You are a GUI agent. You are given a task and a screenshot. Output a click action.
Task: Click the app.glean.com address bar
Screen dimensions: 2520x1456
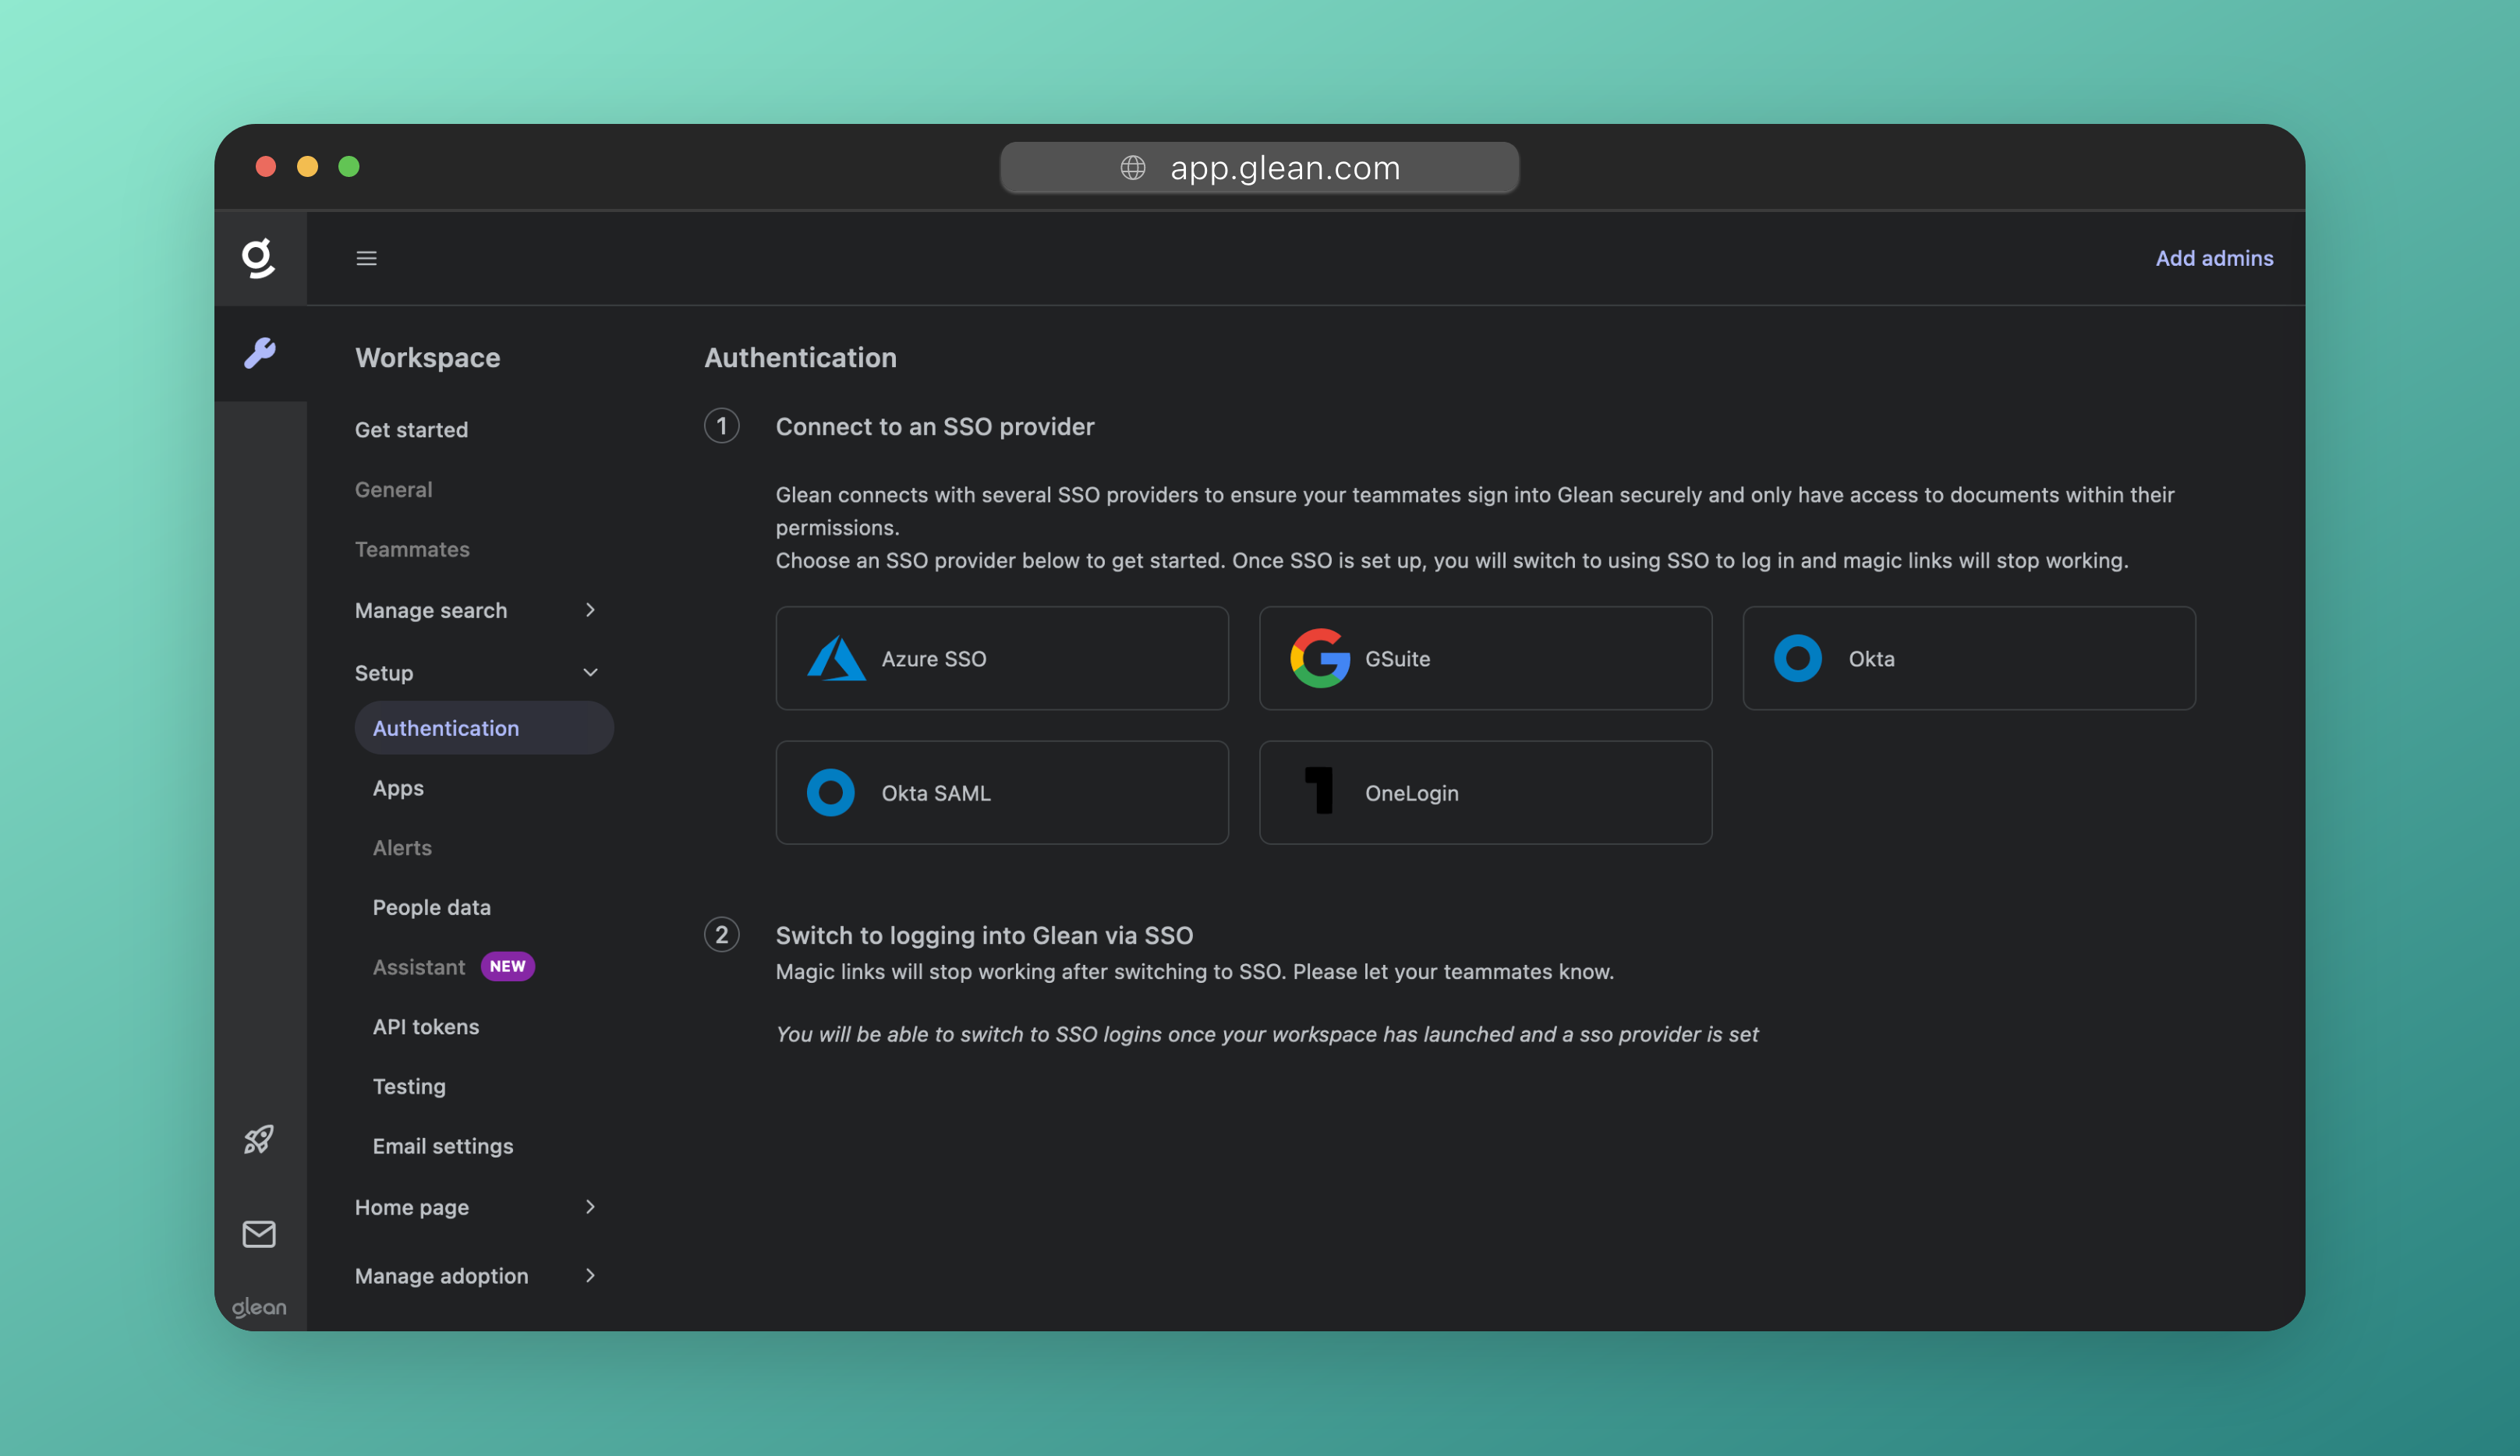(1259, 167)
